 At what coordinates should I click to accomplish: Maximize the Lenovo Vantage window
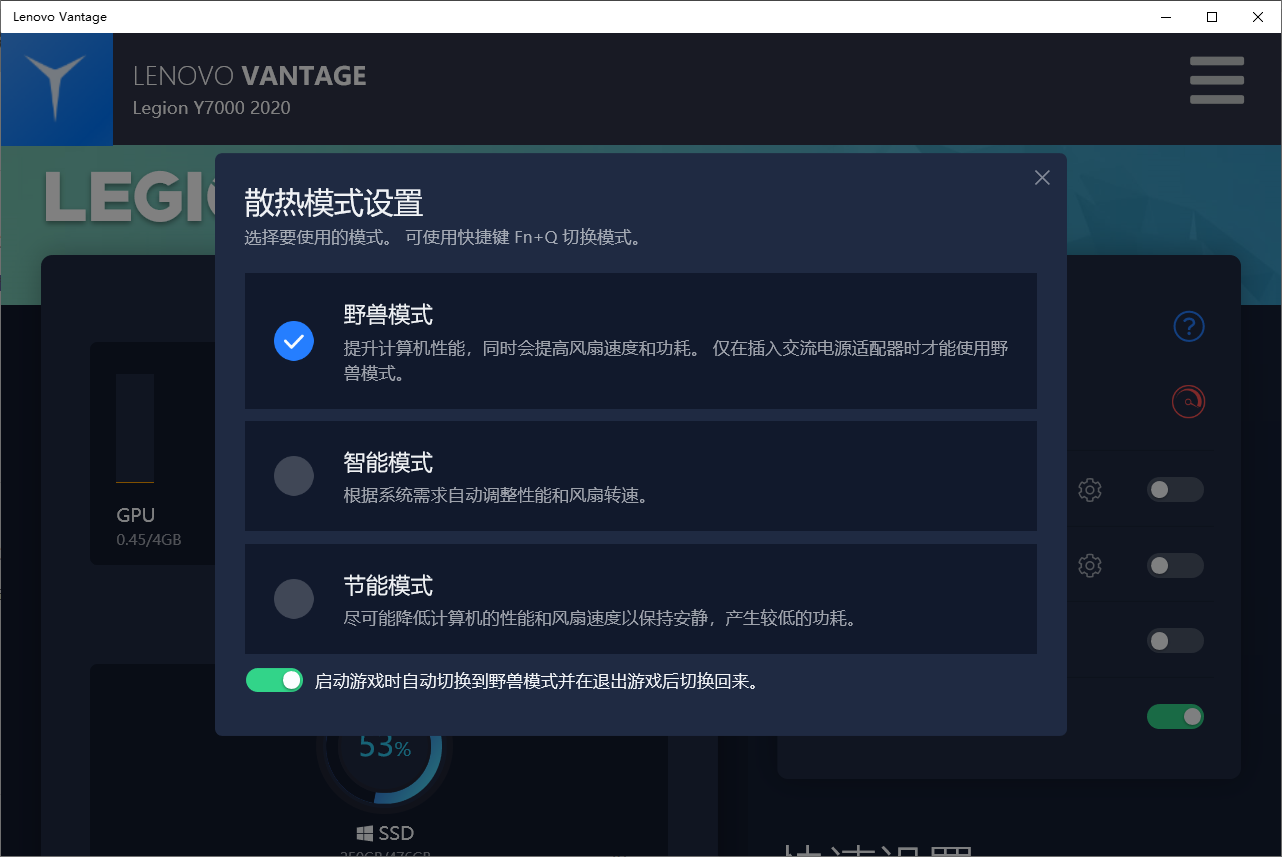[1212, 17]
